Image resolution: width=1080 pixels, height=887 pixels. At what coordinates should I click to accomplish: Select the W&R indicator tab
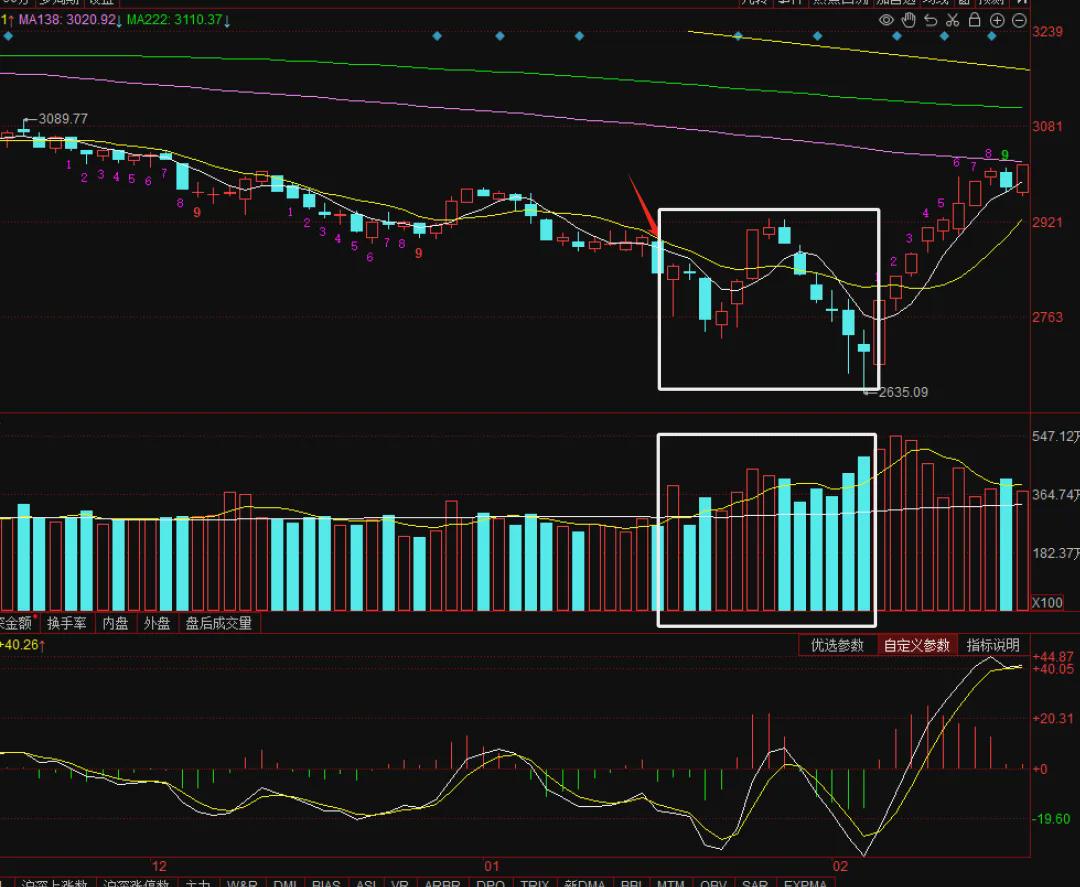coord(242,883)
